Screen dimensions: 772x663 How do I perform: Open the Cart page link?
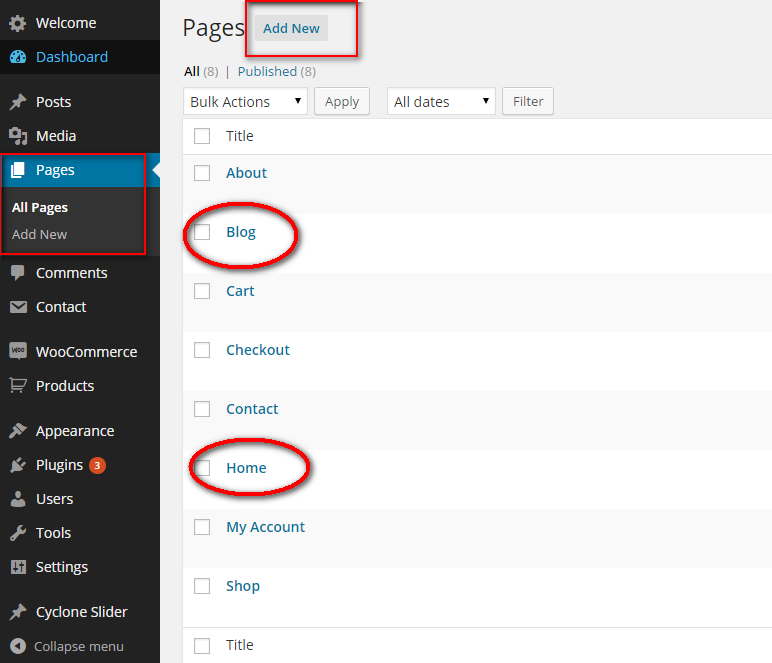[240, 291]
